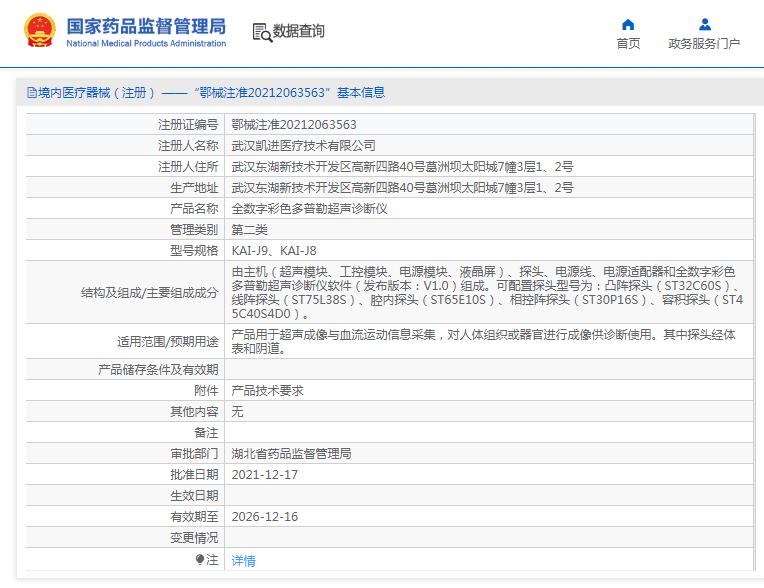Image resolution: width=764 pixels, height=588 pixels.
Task: Open the 政务服务门户 text link
Action: [x=704, y=44]
